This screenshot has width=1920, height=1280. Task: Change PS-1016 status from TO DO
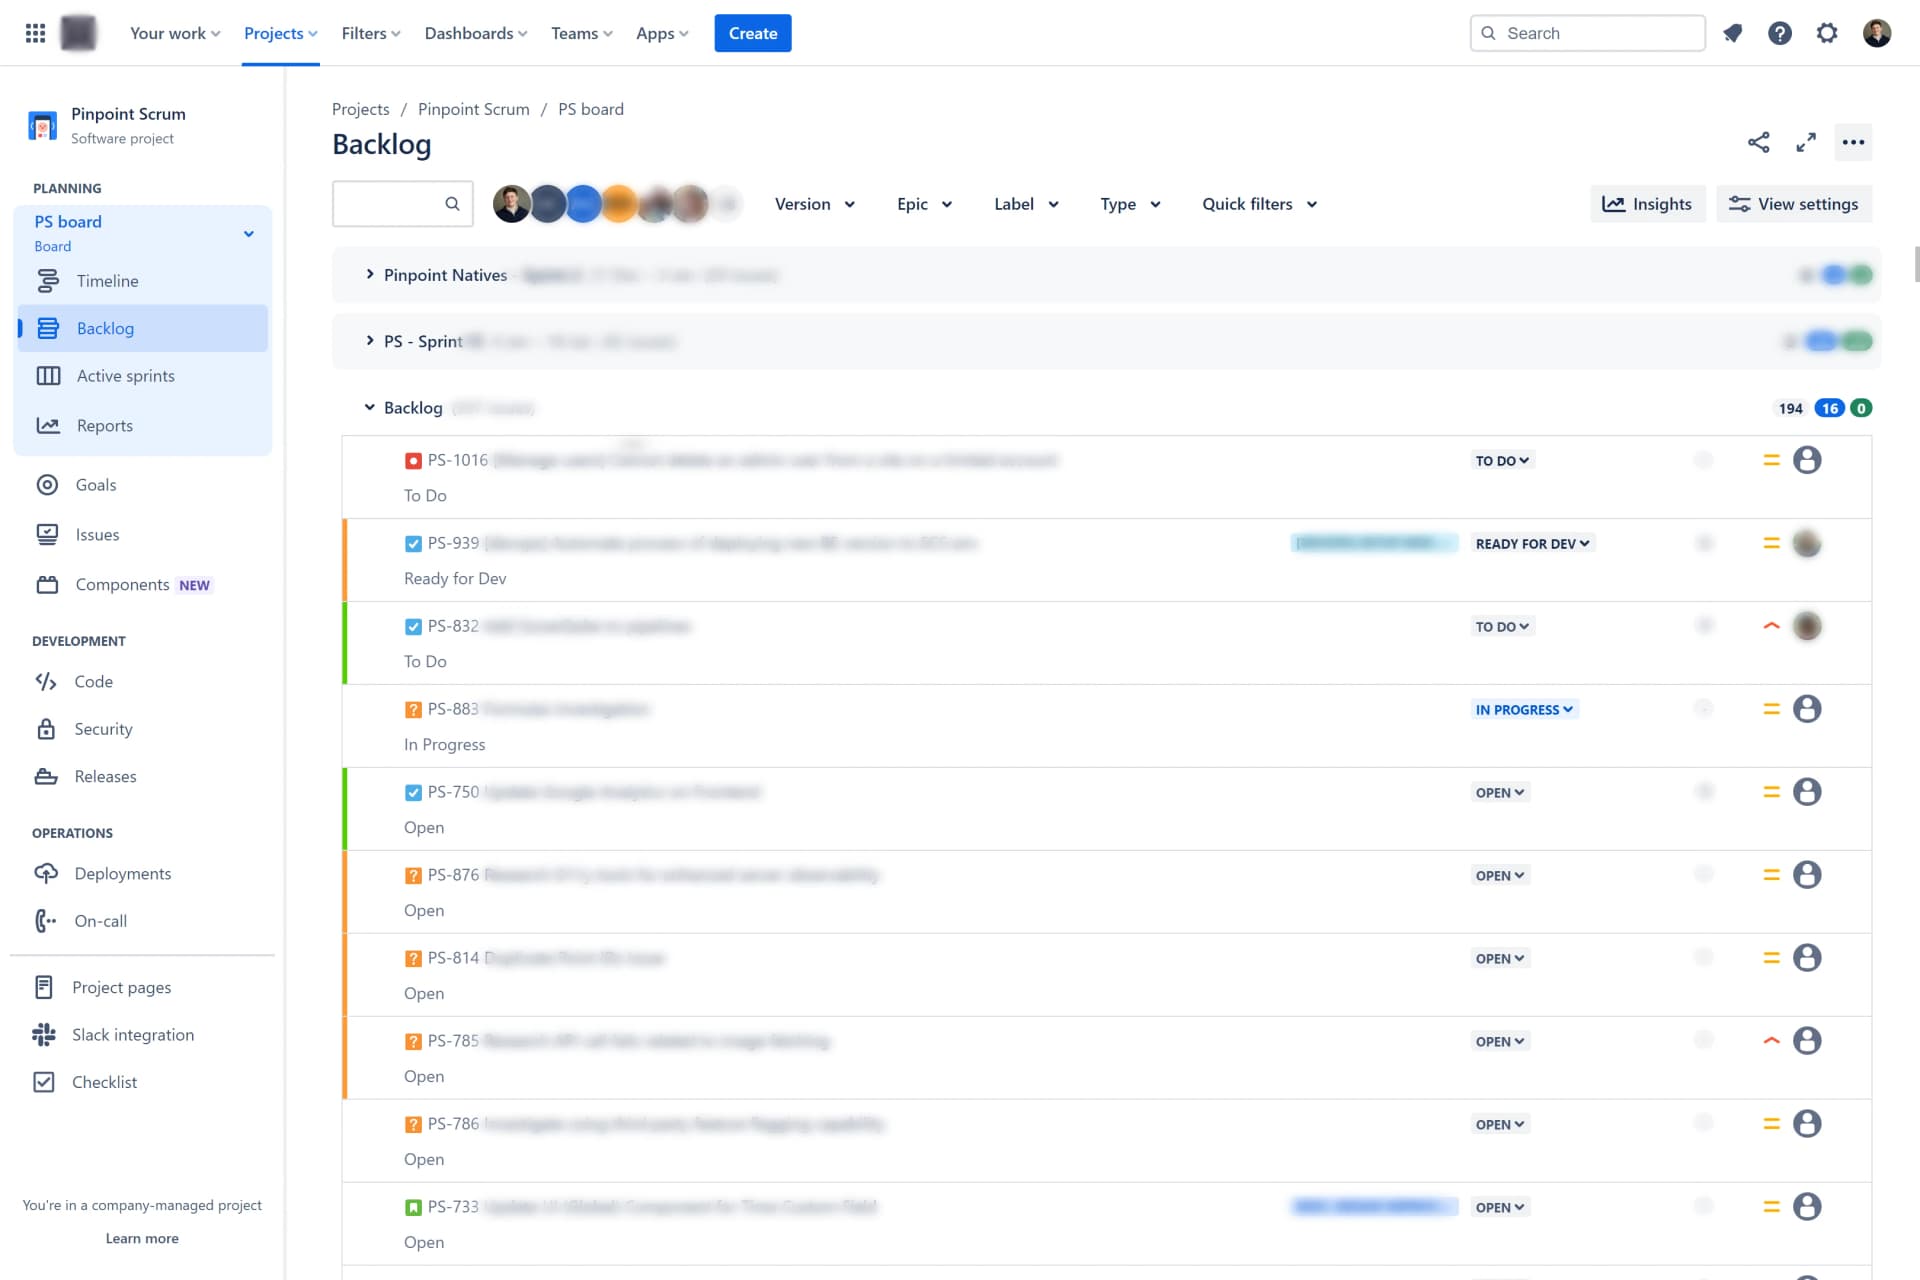[1502, 461]
